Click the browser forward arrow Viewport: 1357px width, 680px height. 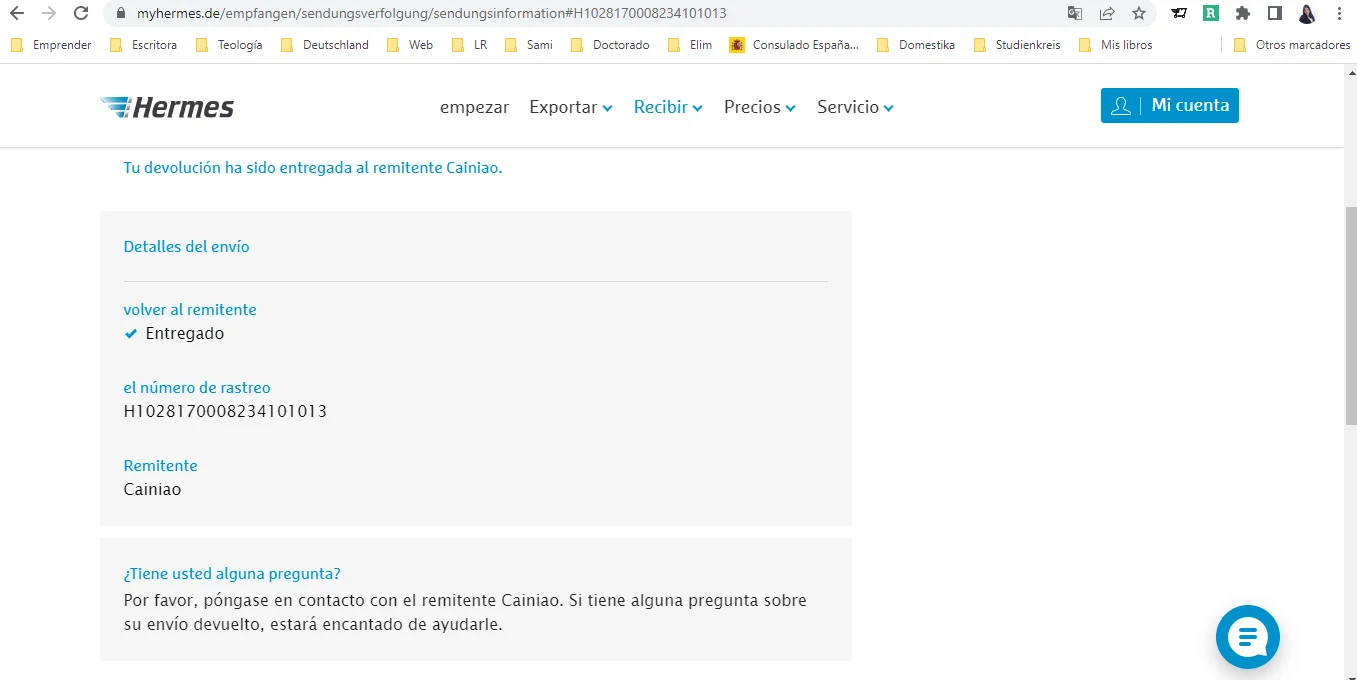(48, 14)
